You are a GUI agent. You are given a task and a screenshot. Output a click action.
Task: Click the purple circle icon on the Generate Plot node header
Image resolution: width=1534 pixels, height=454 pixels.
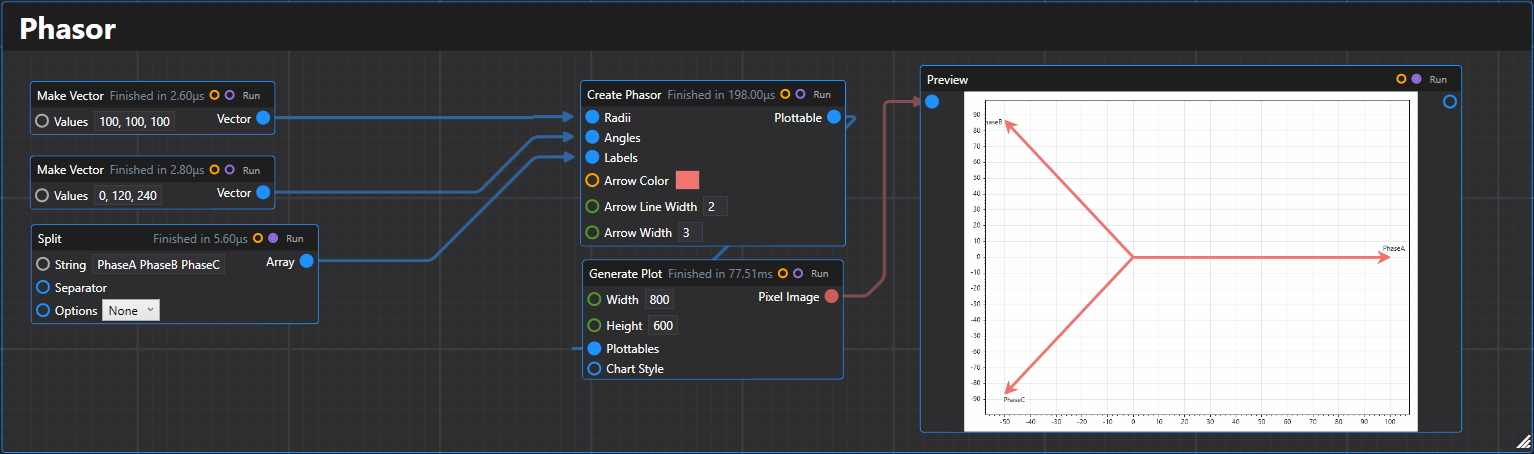pyautogui.click(x=798, y=273)
